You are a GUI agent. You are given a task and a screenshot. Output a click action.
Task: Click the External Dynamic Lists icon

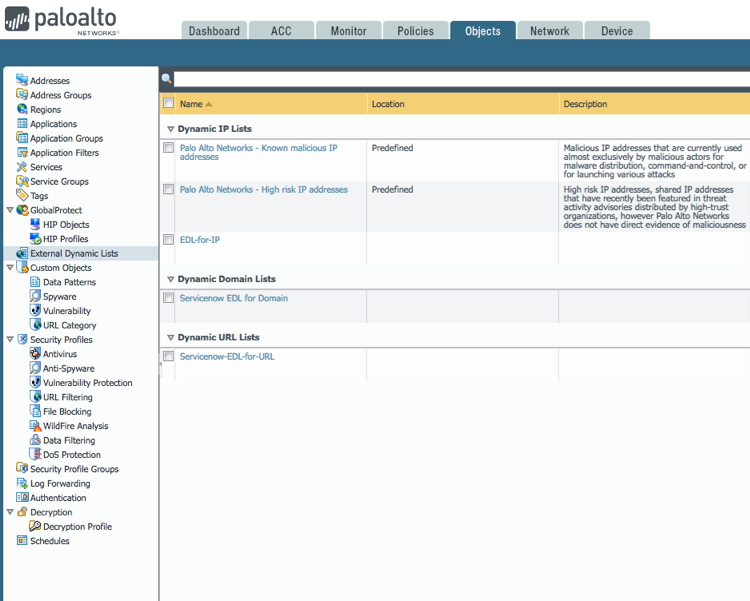coord(22,253)
